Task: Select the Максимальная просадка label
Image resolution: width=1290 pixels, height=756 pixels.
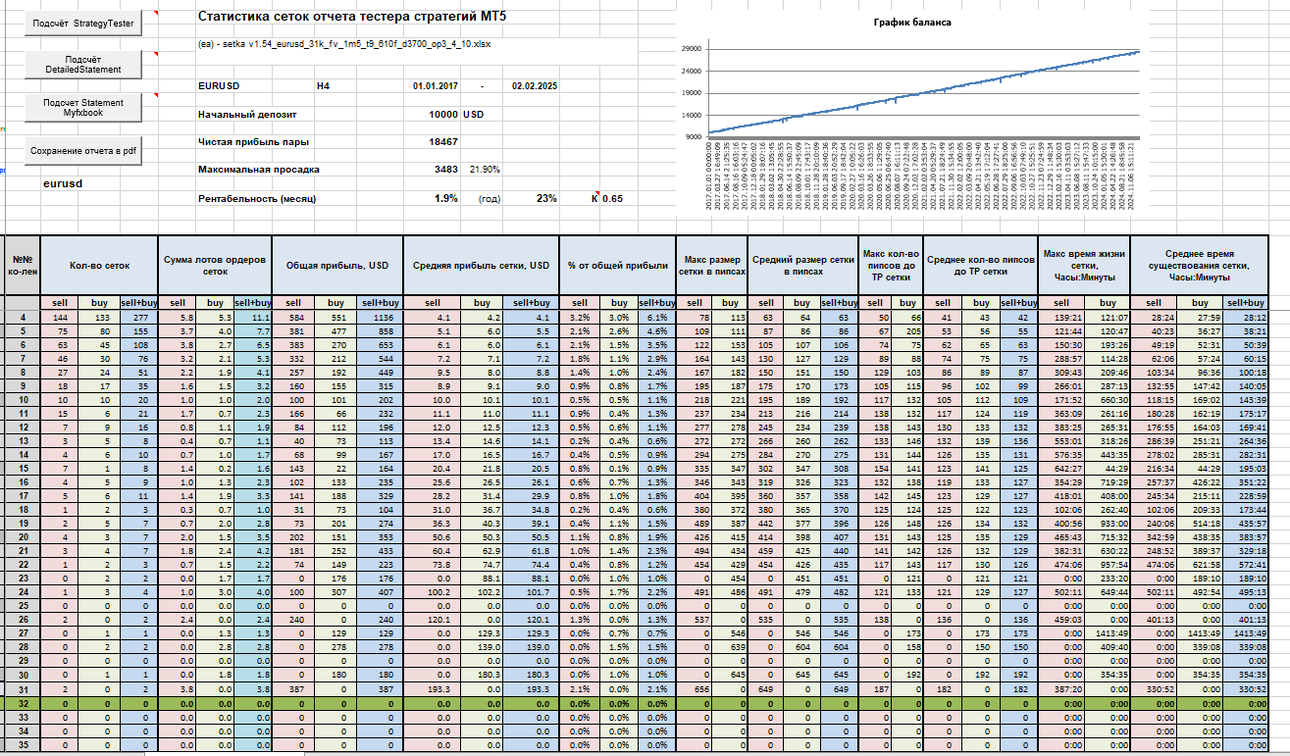Action: point(259,170)
